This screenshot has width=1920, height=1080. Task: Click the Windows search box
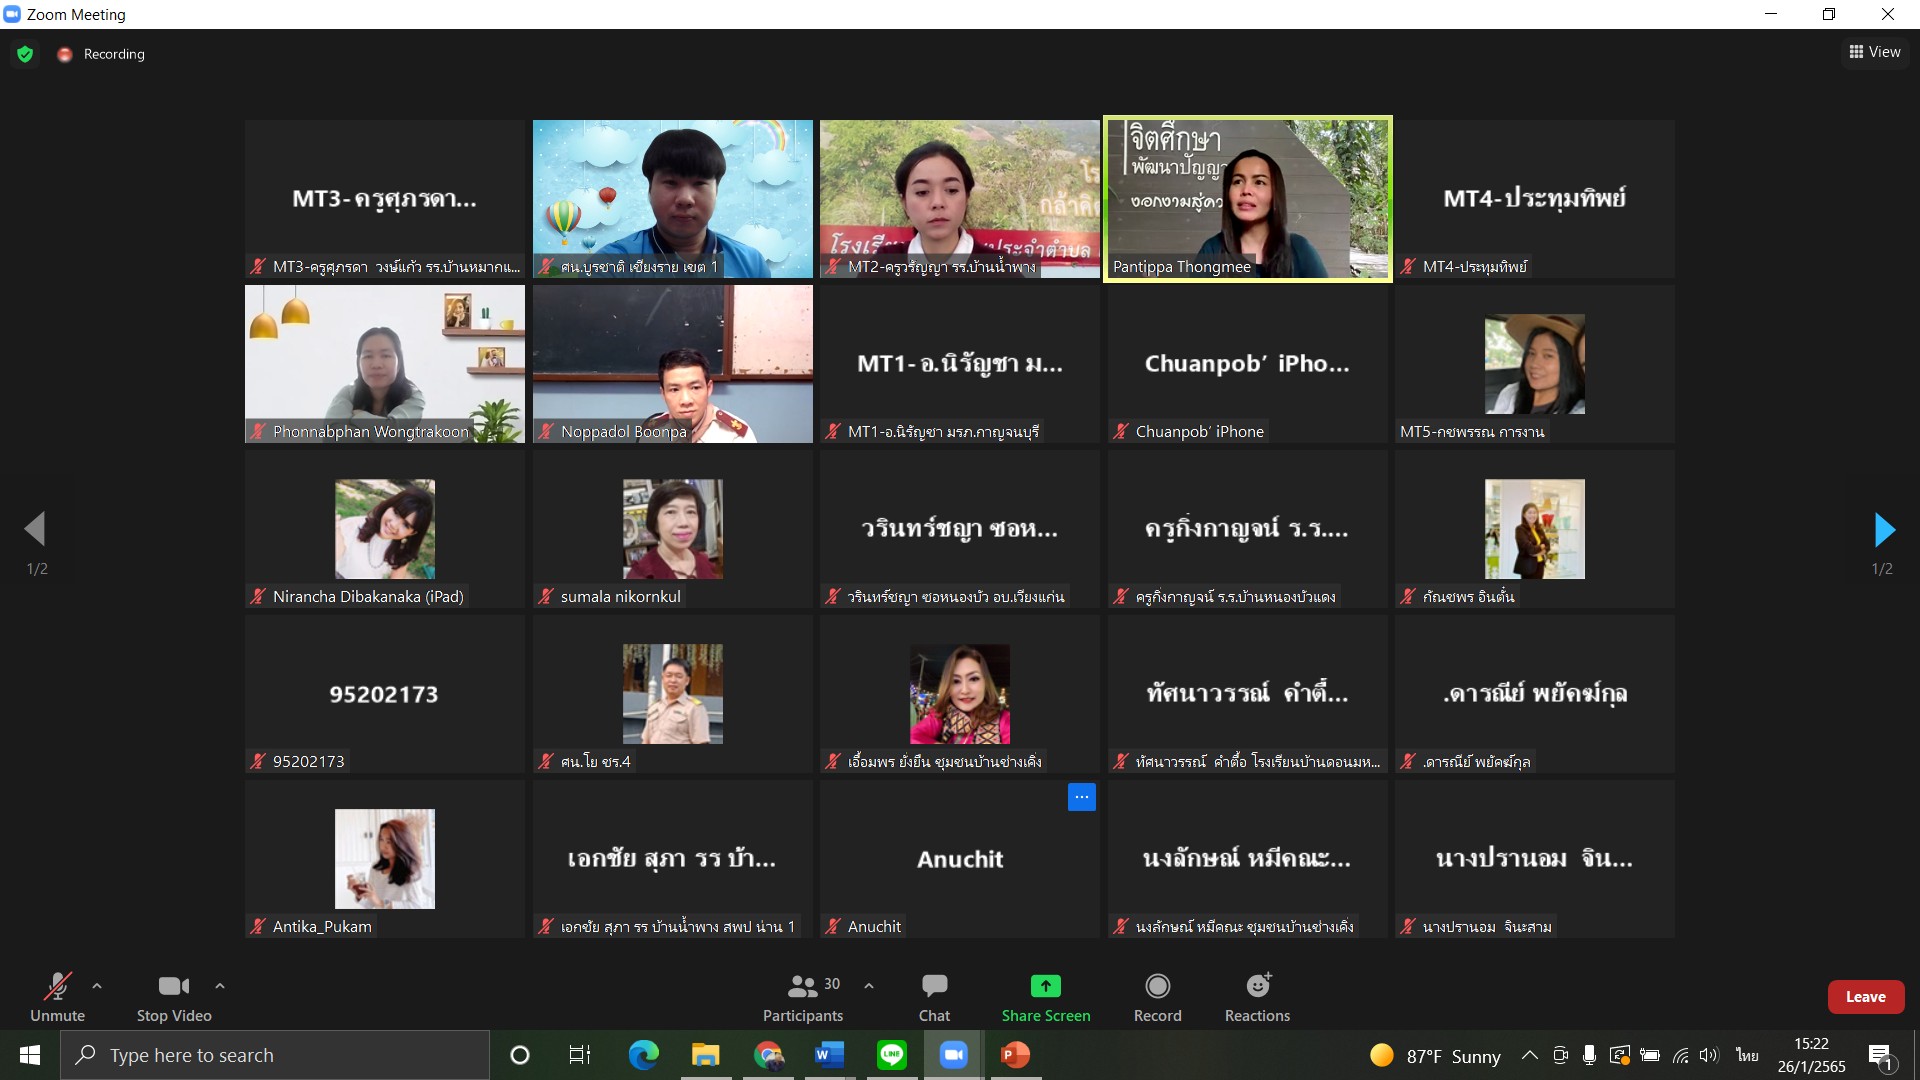click(275, 1055)
